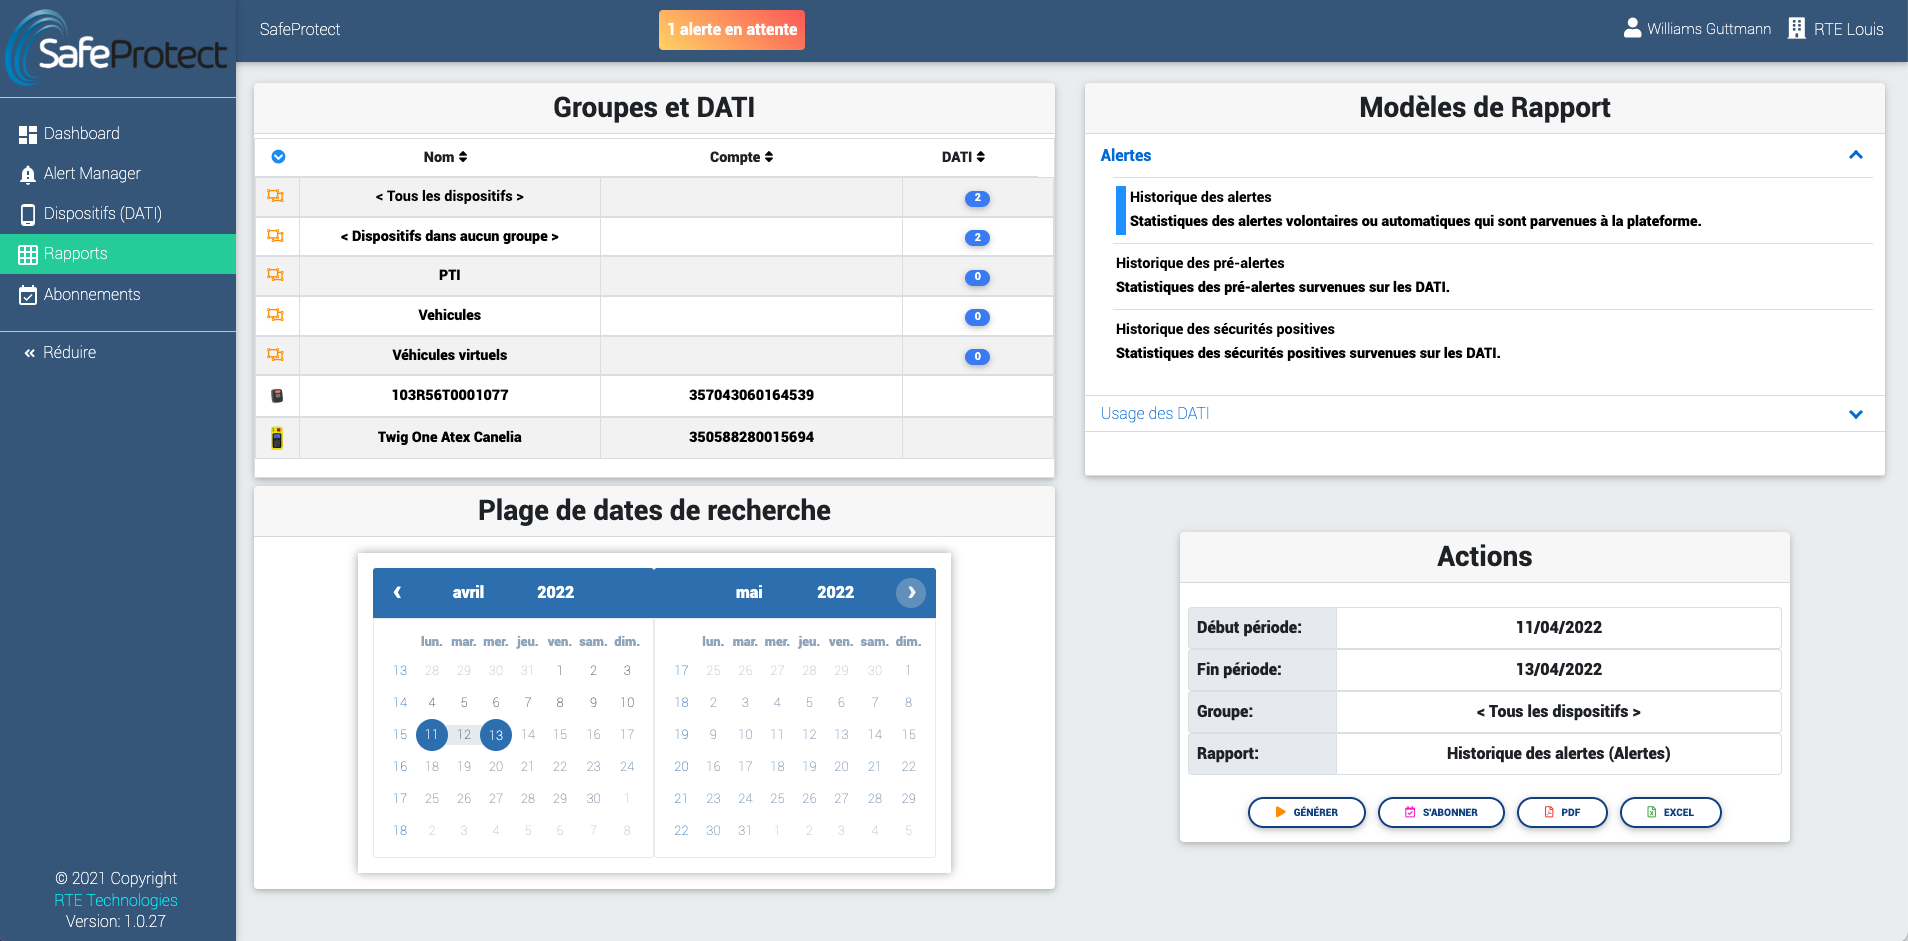Click the Usage des DATI chevron arrow
Viewport: 1908px width, 941px height.
(x=1856, y=414)
